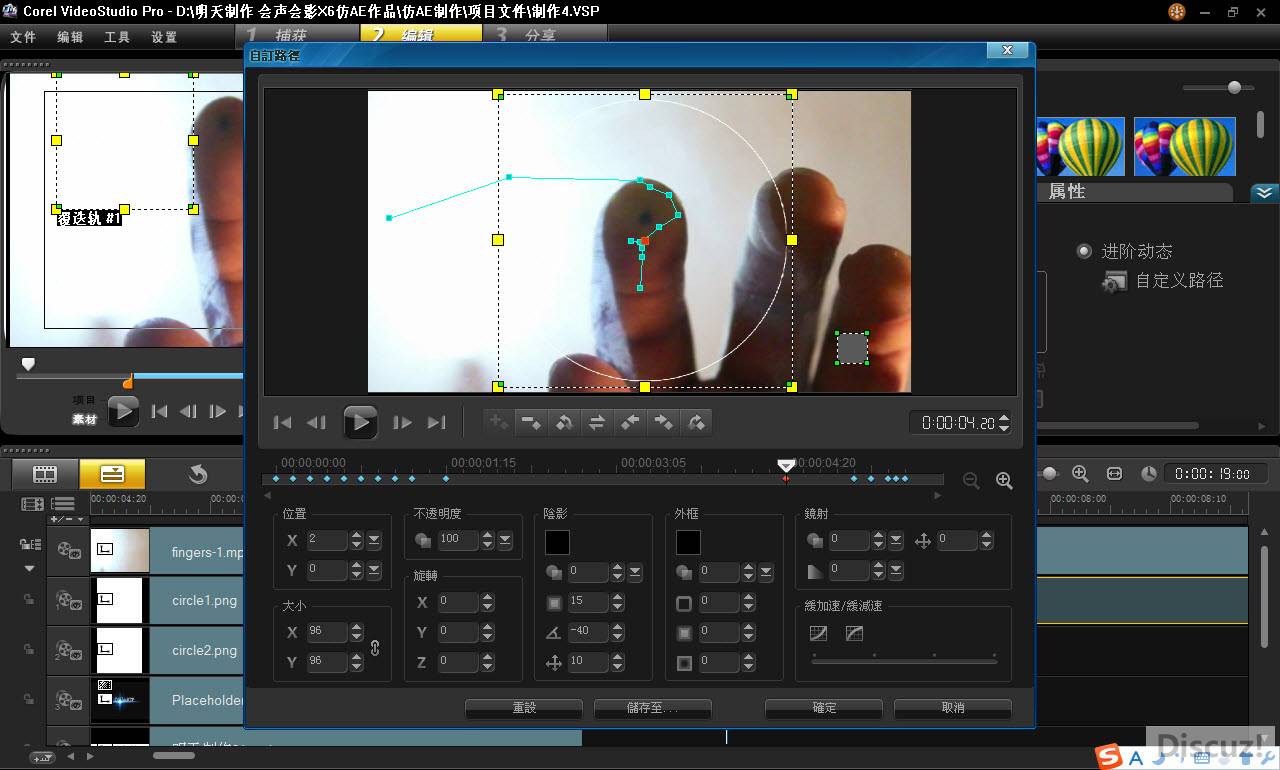Image resolution: width=1280 pixels, height=770 pixels.
Task: Toggle ripple editing lock icon
Action: pyautogui.click(x=29, y=544)
